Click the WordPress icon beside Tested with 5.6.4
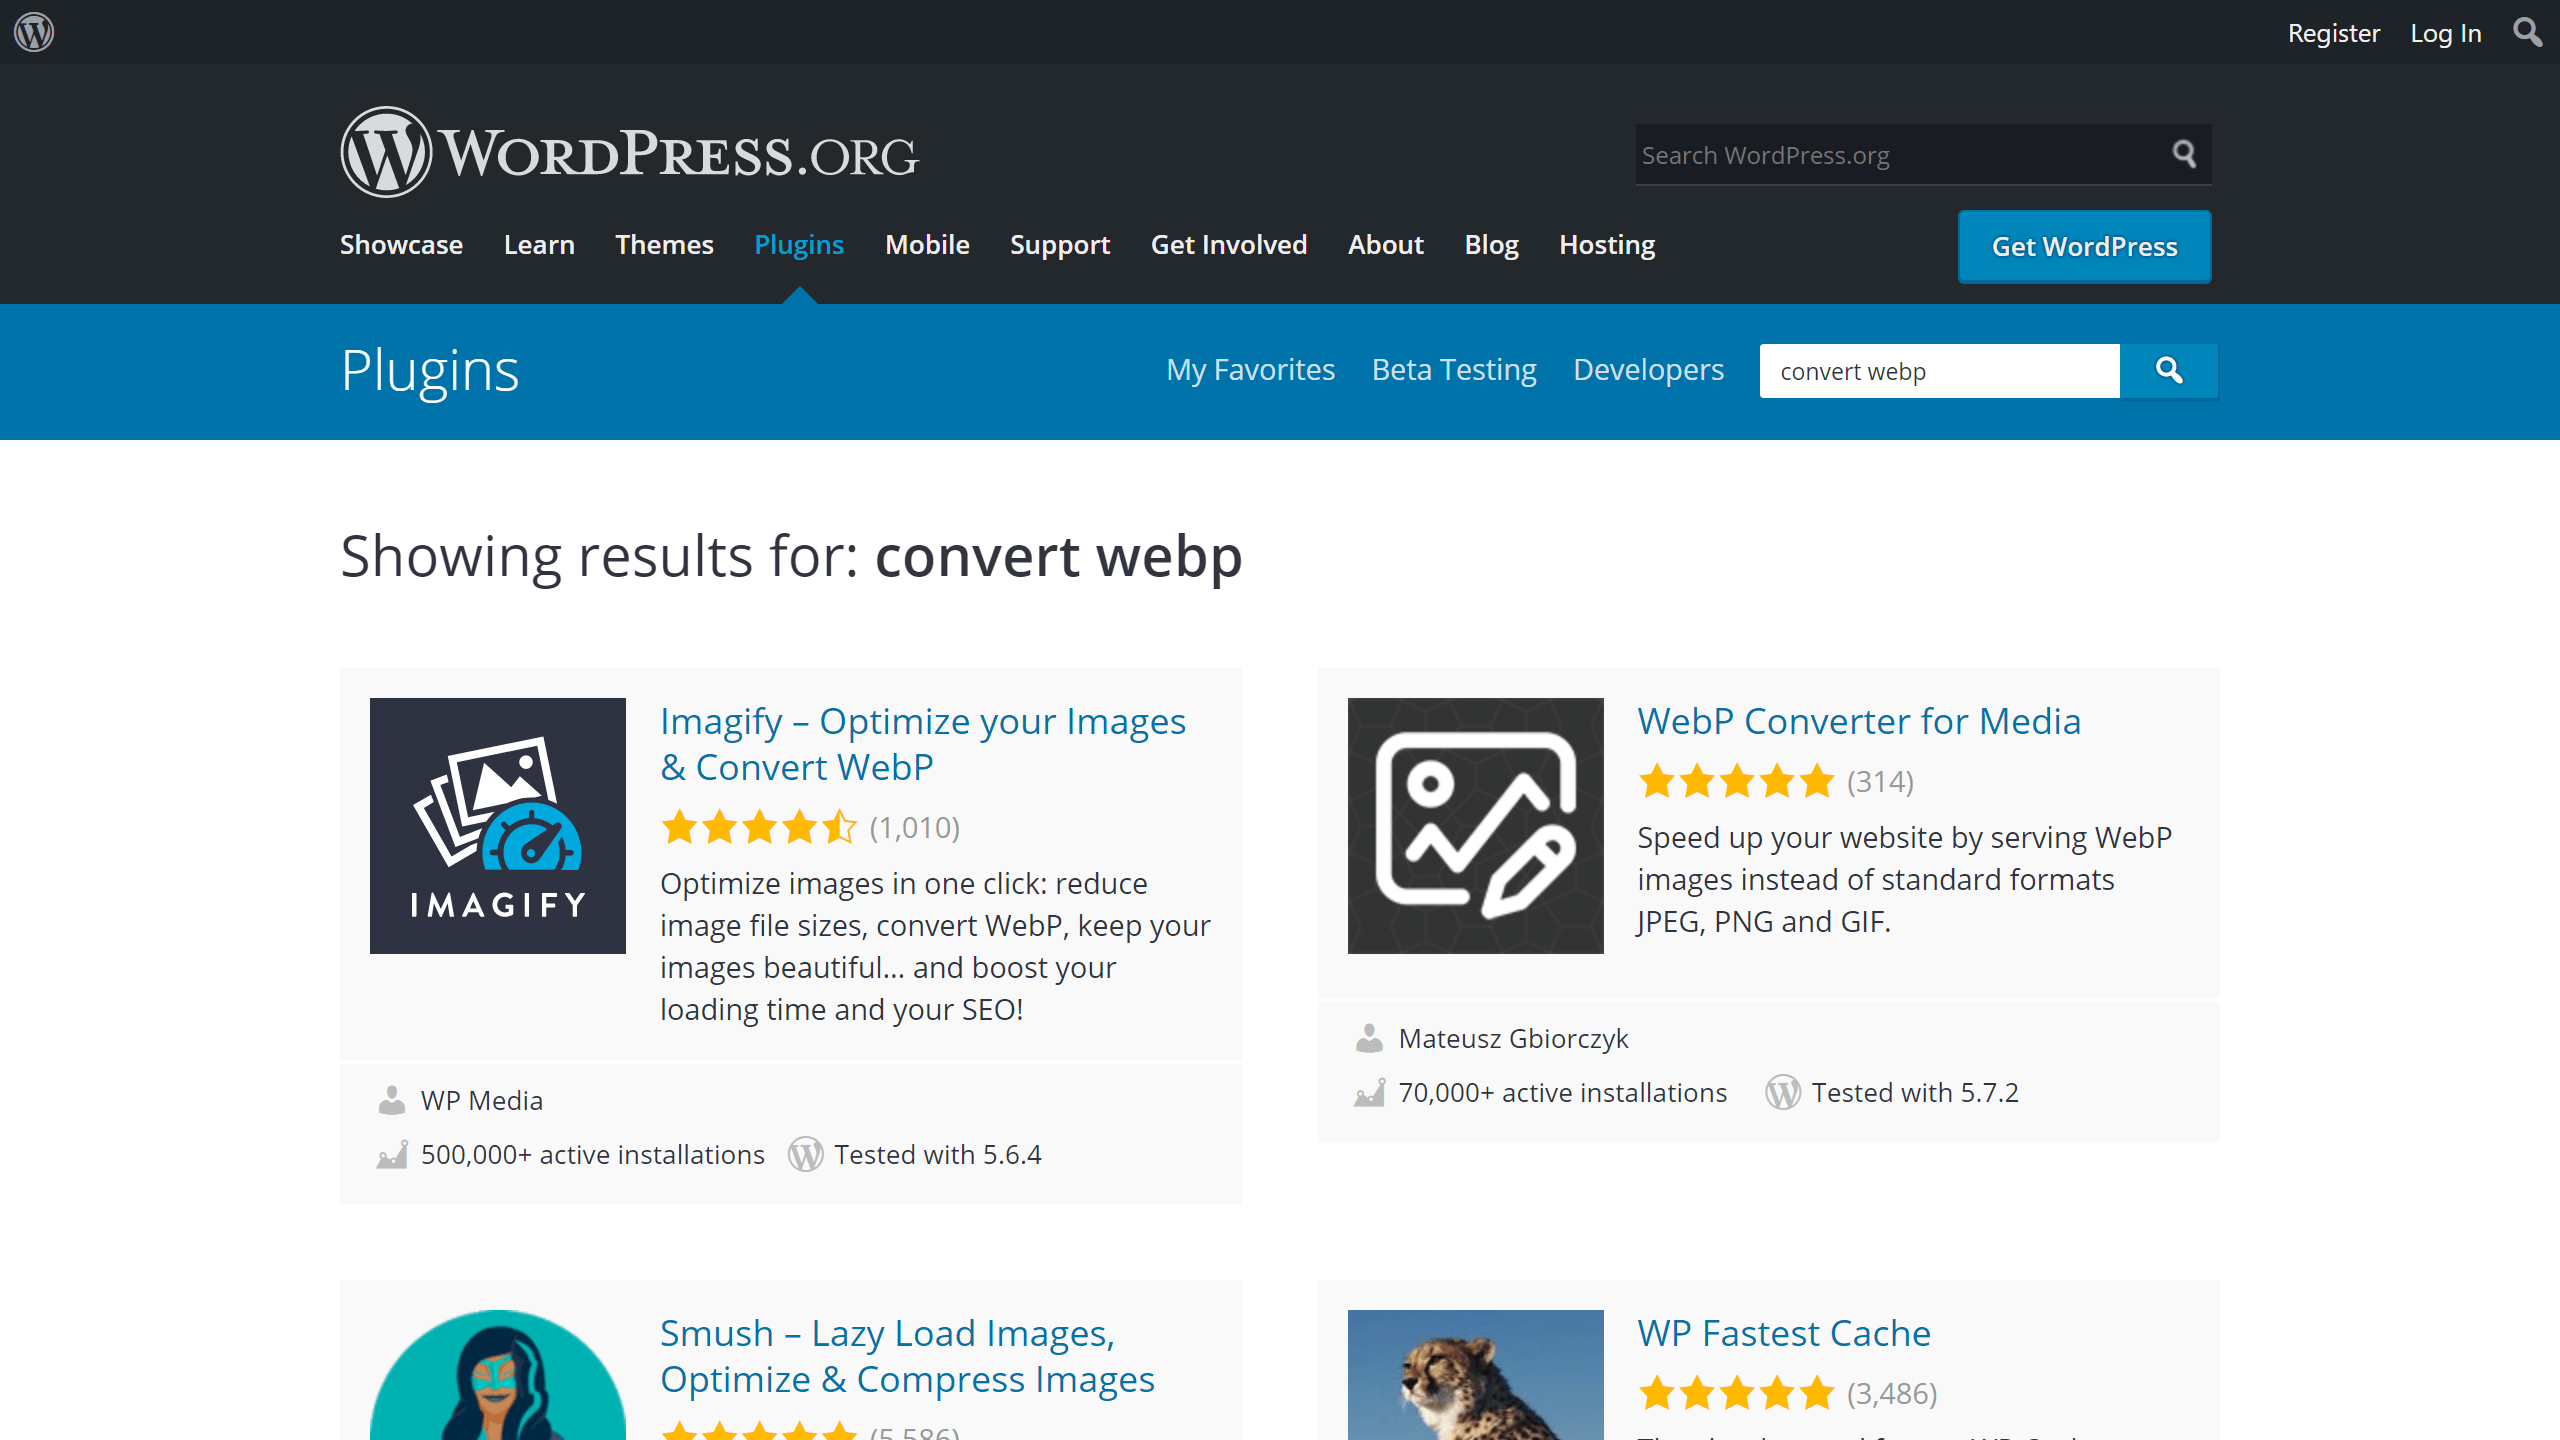Screen dimensions: 2560x1440 click(x=805, y=1154)
